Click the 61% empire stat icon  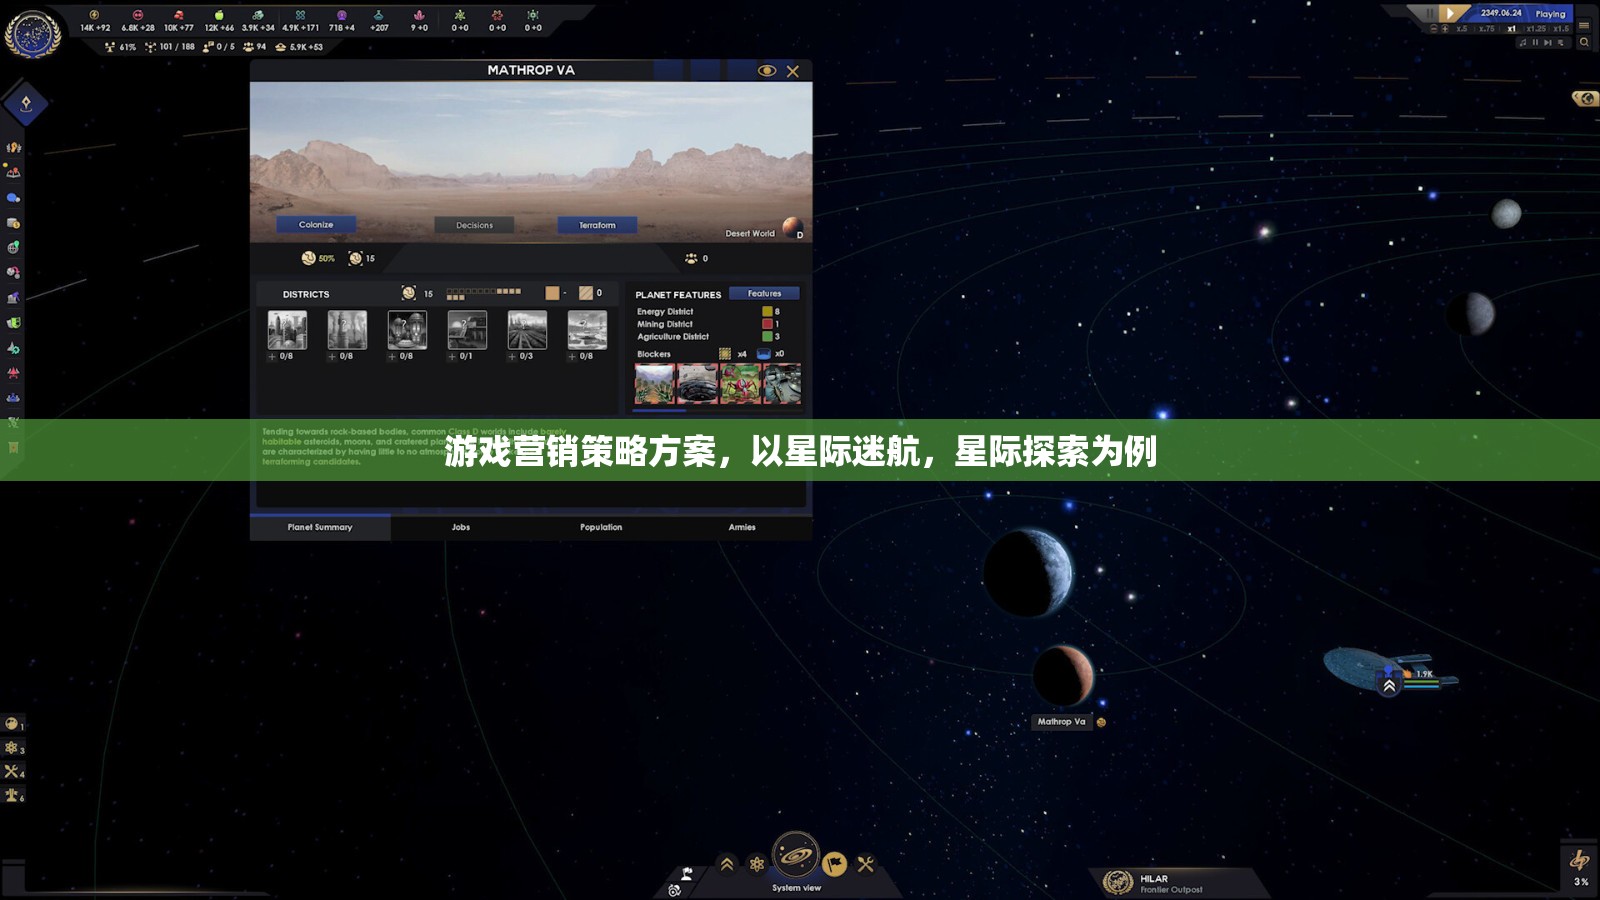click(110, 47)
